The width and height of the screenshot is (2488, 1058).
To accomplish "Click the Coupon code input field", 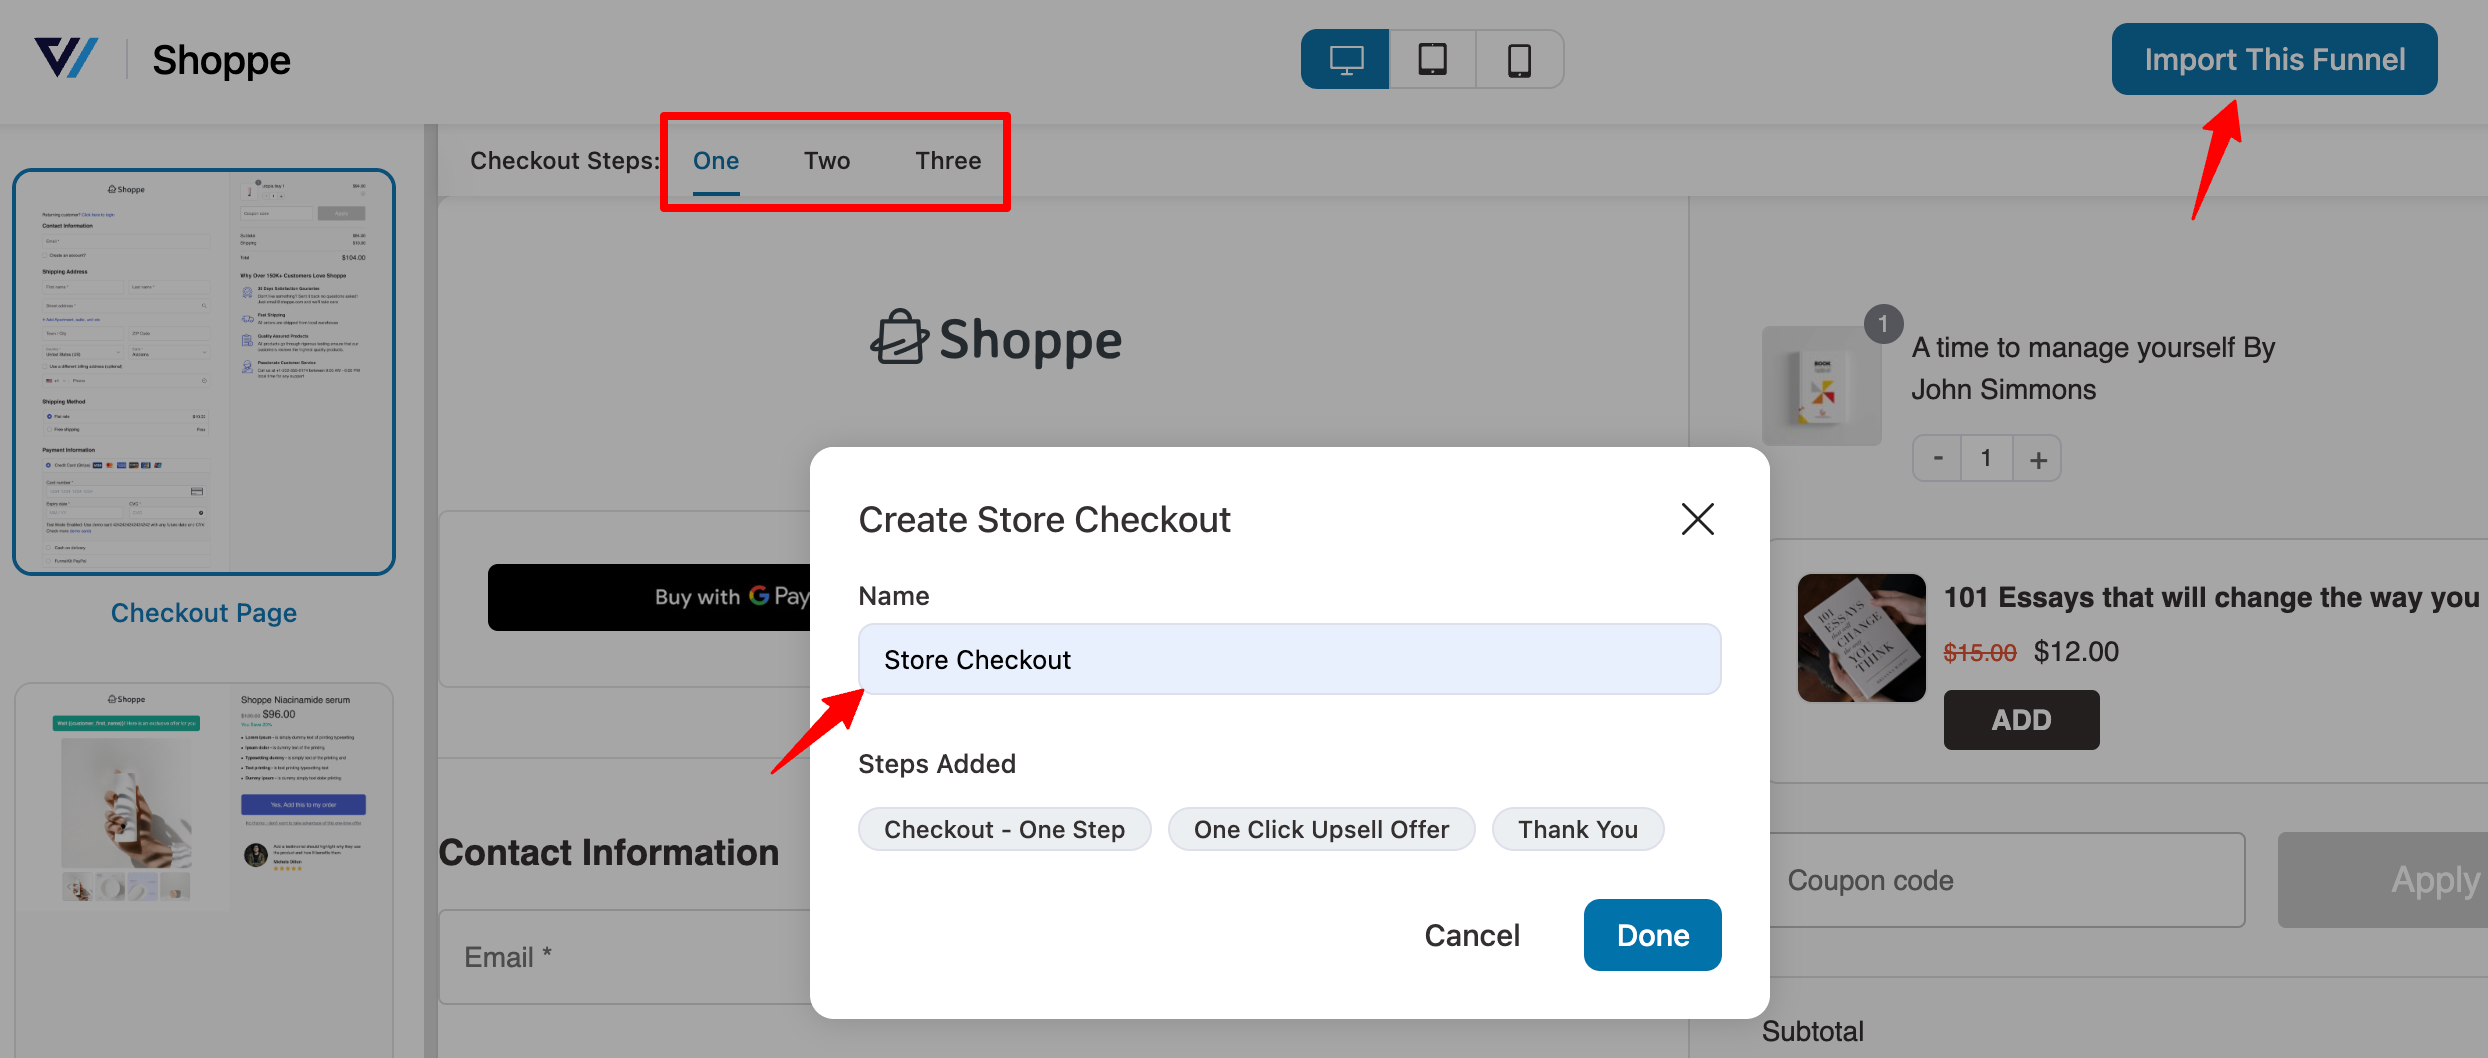I will [x=2006, y=880].
